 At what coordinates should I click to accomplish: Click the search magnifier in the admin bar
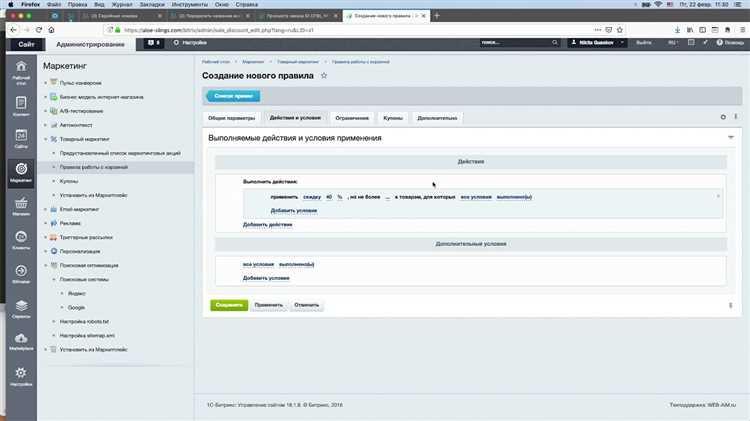pos(555,43)
